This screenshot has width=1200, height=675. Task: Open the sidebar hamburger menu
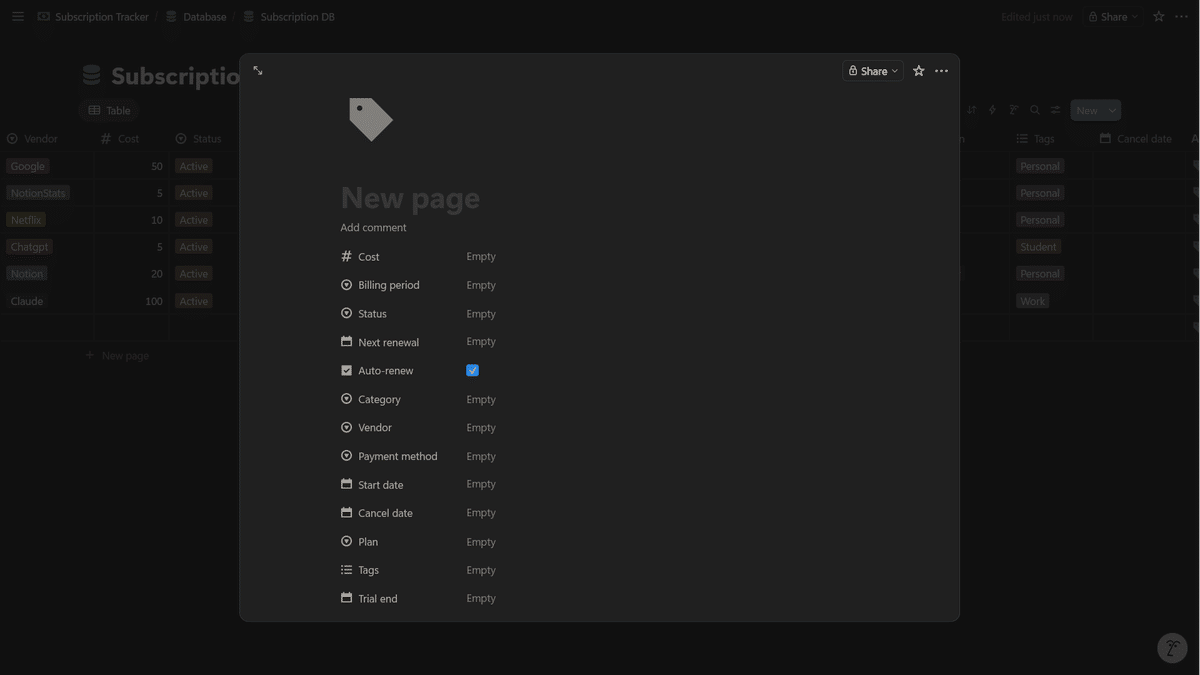click(18, 17)
